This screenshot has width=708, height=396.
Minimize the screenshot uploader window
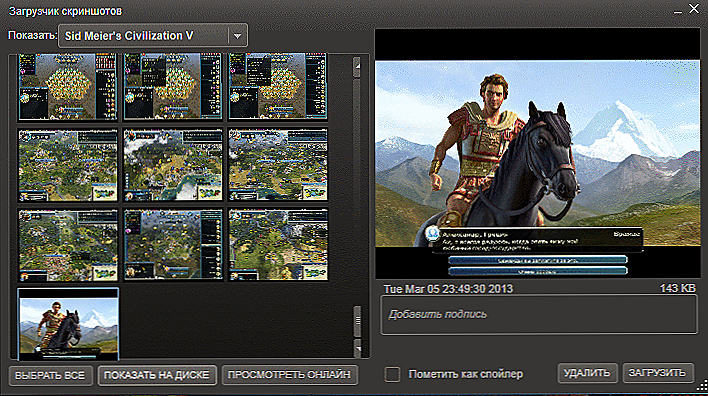click(677, 10)
